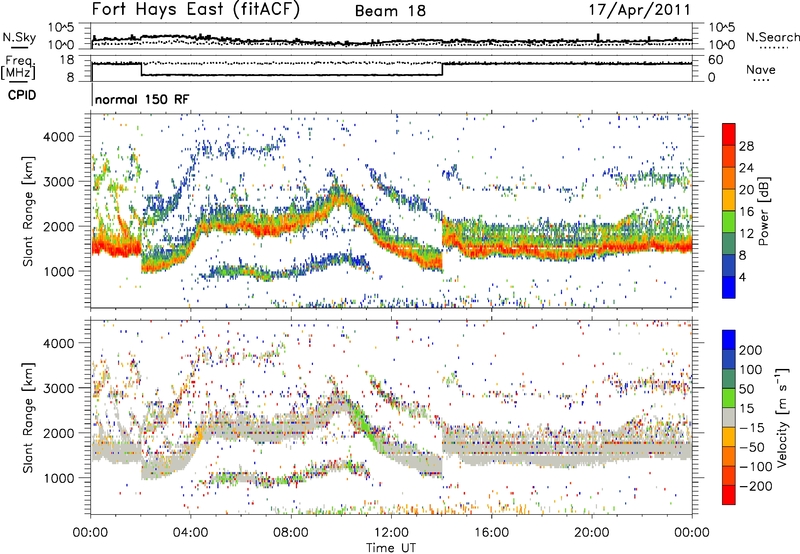Click the '-50' label on Velocity colorbar
This screenshot has width=800, height=554.
click(x=753, y=448)
